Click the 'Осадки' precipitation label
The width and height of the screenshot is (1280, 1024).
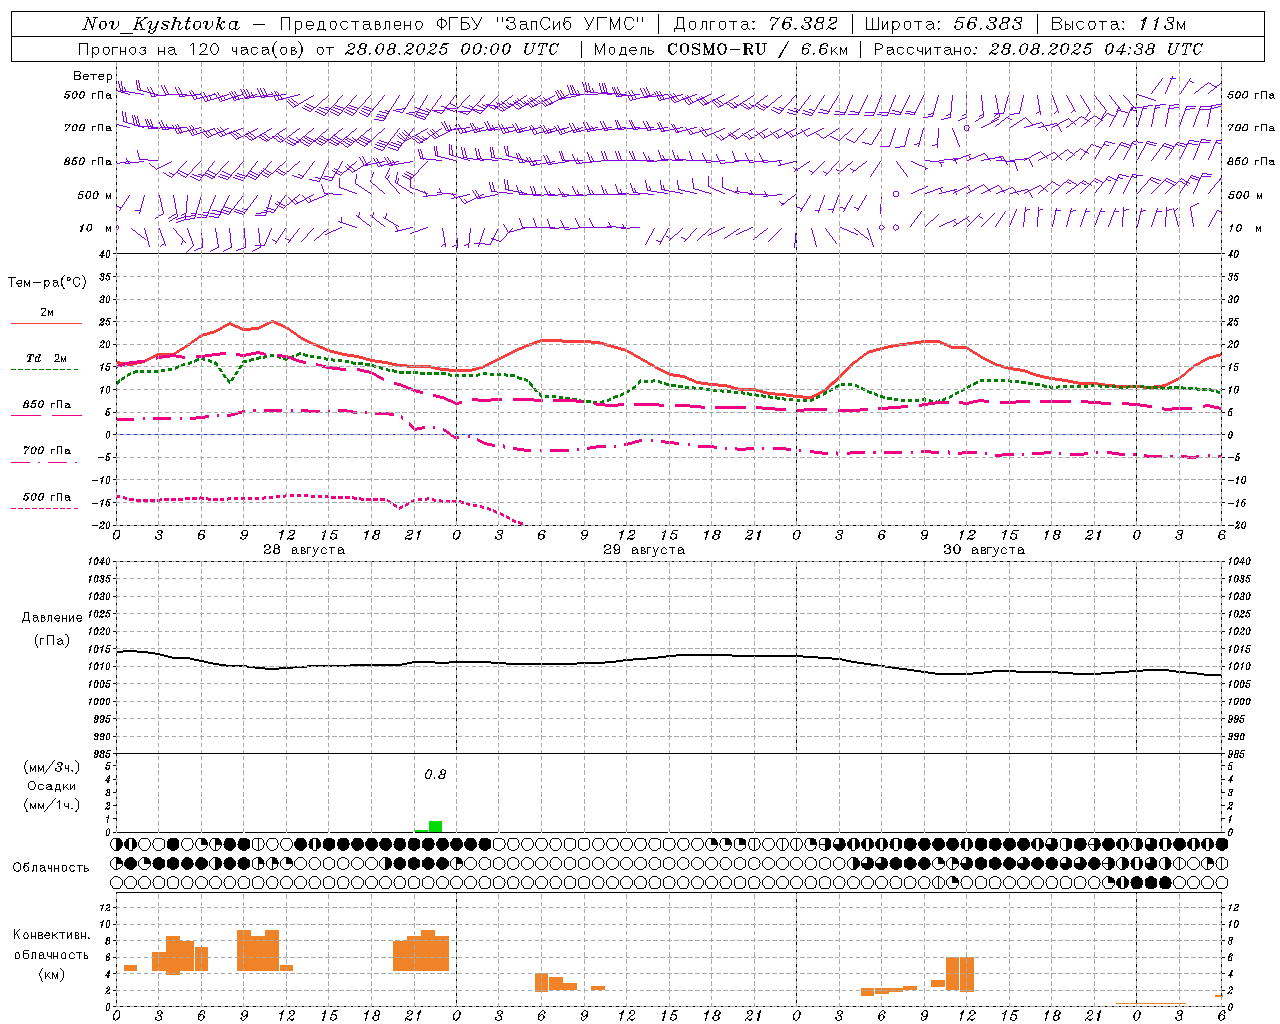pos(52,786)
